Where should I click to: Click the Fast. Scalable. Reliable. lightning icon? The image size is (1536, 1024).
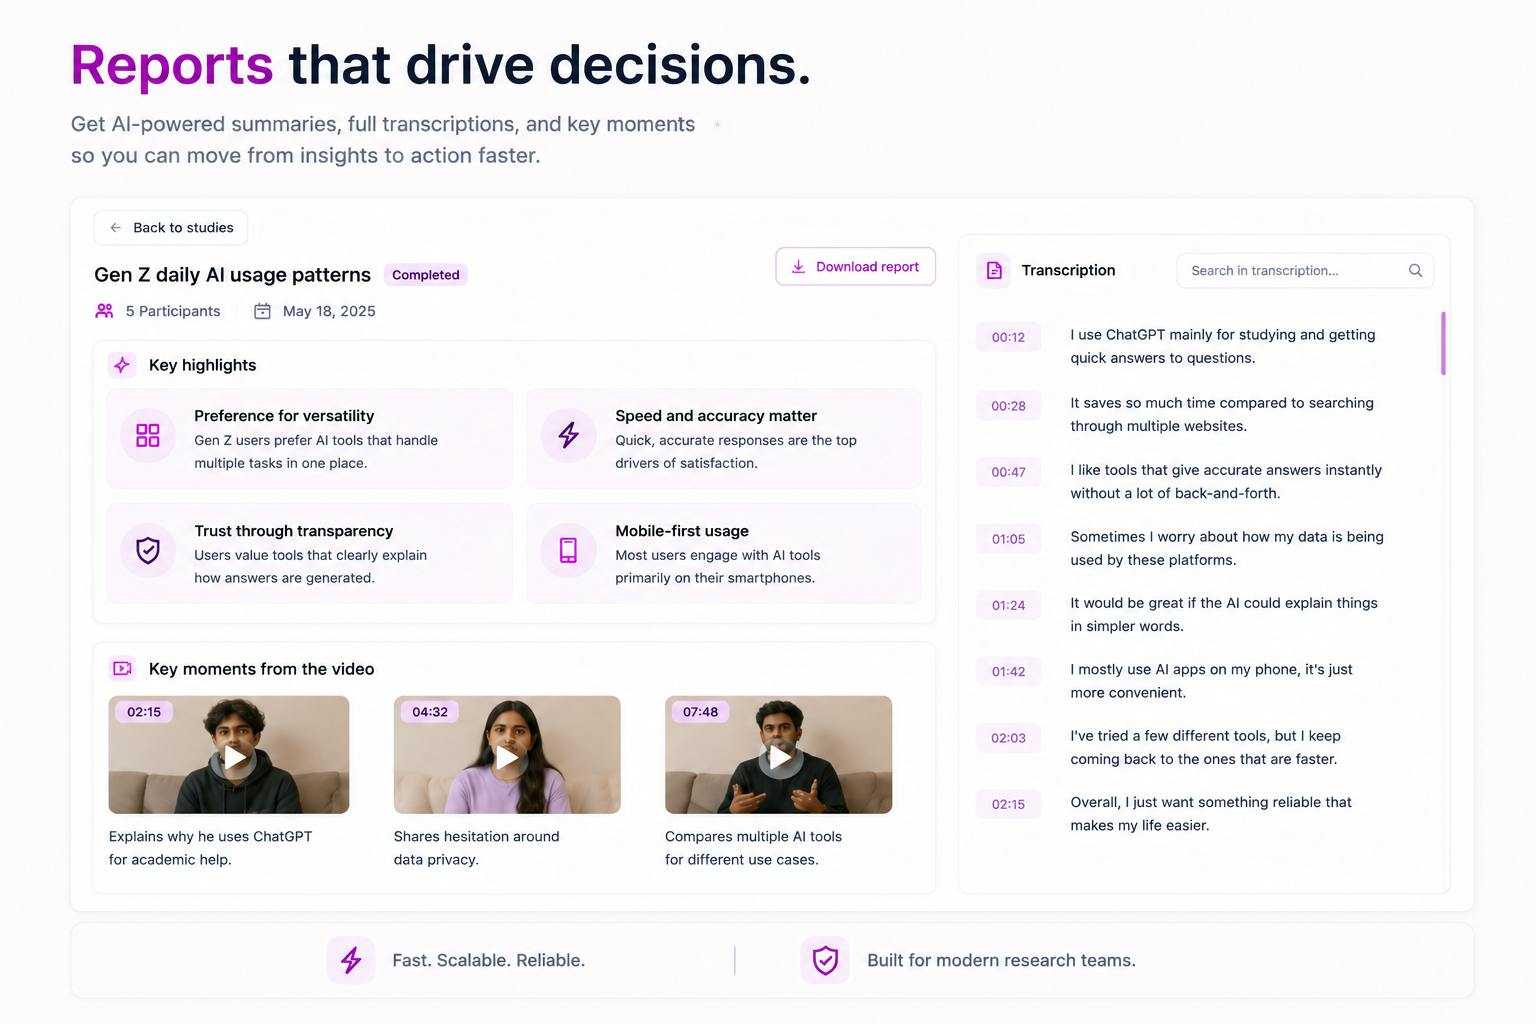click(351, 961)
